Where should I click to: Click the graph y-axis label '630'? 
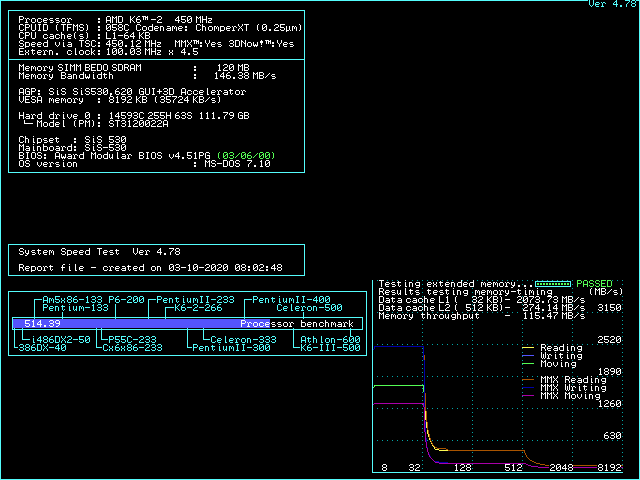click(x=612, y=436)
